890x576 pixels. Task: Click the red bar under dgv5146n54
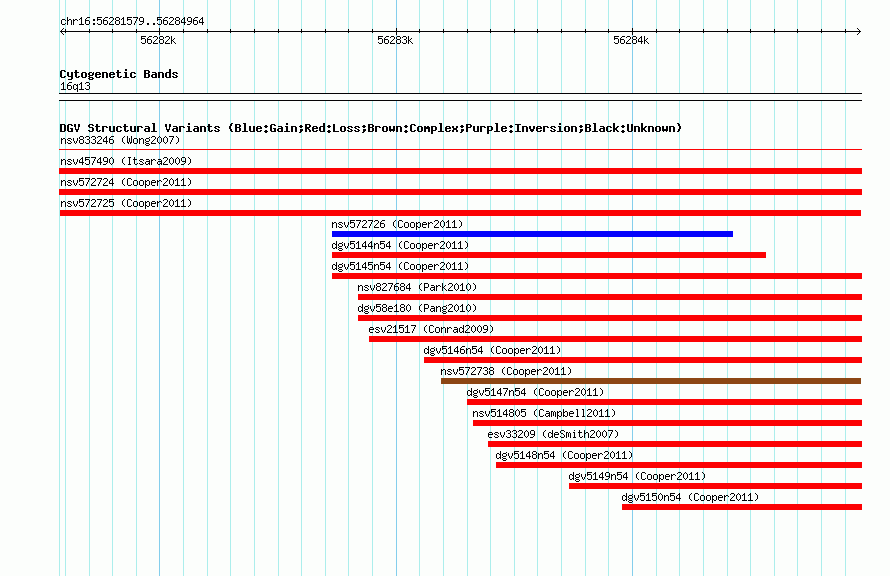point(643,360)
